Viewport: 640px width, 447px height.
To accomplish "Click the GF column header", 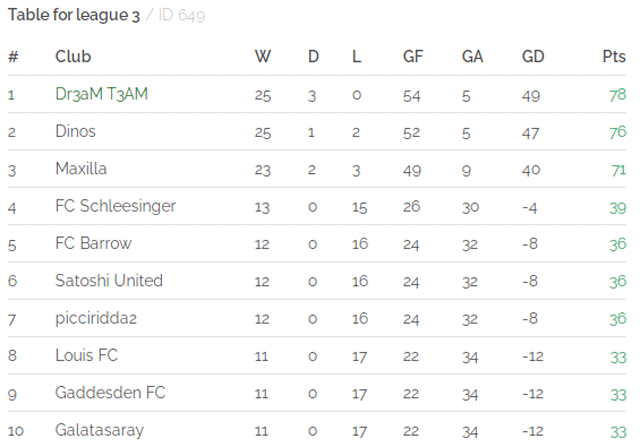I will pos(413,56).
